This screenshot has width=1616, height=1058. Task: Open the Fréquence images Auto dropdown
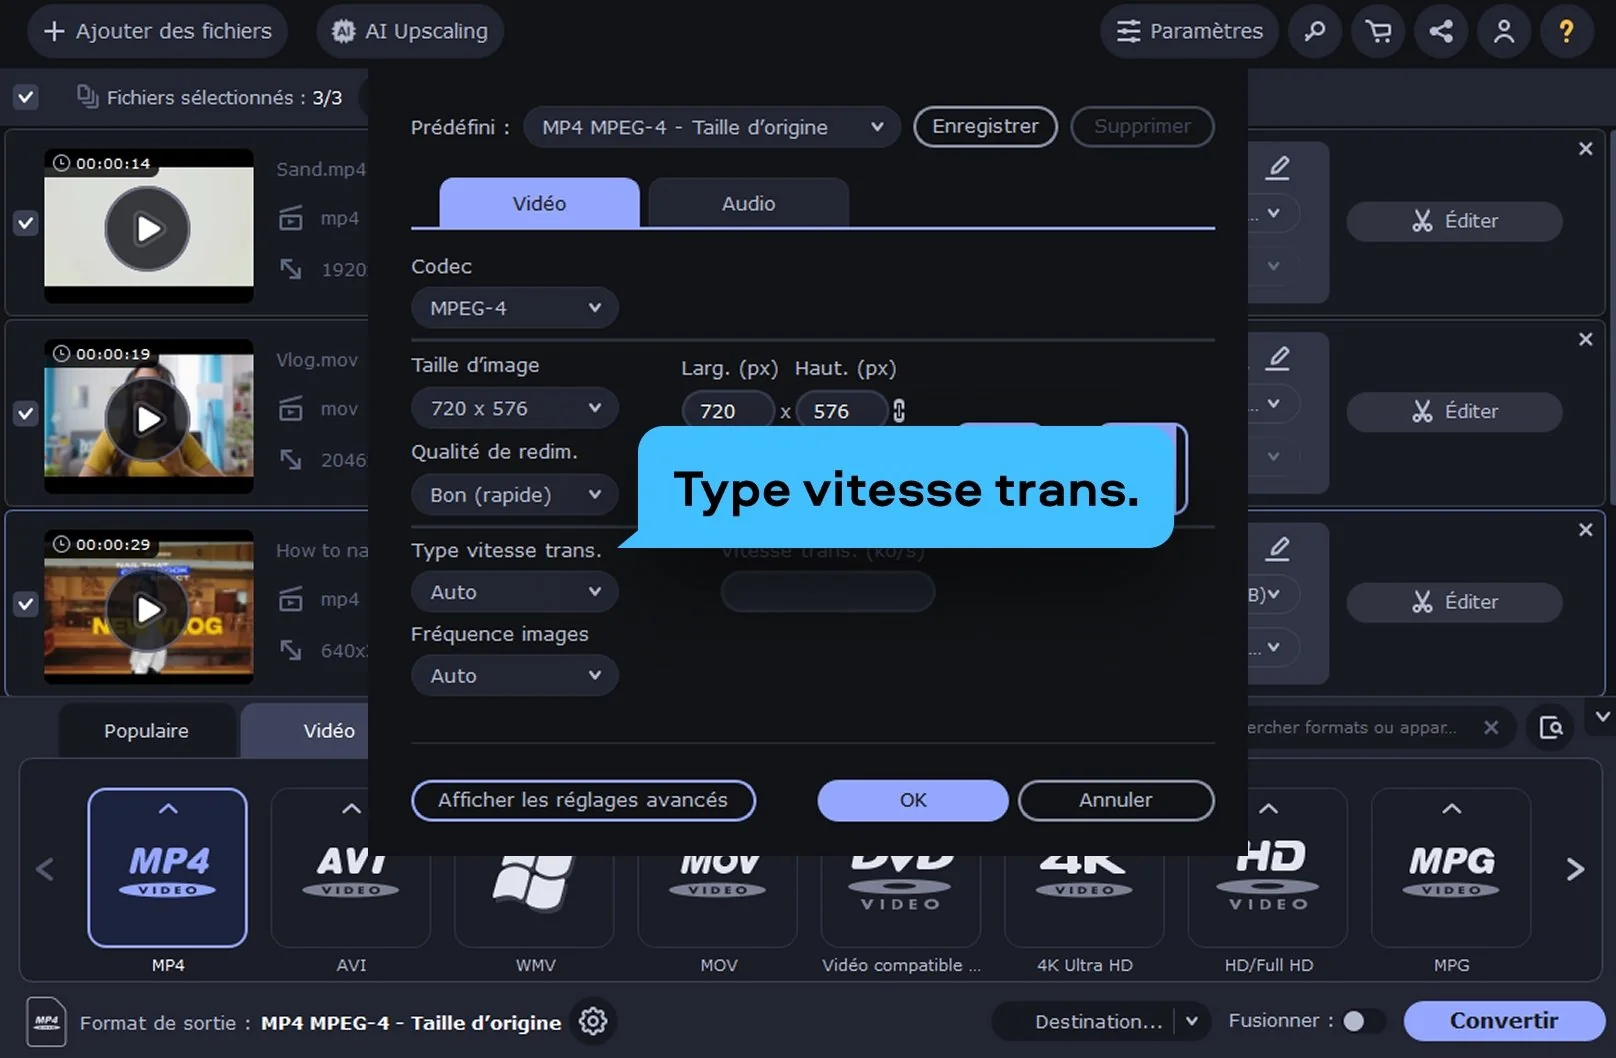[514, 676]
